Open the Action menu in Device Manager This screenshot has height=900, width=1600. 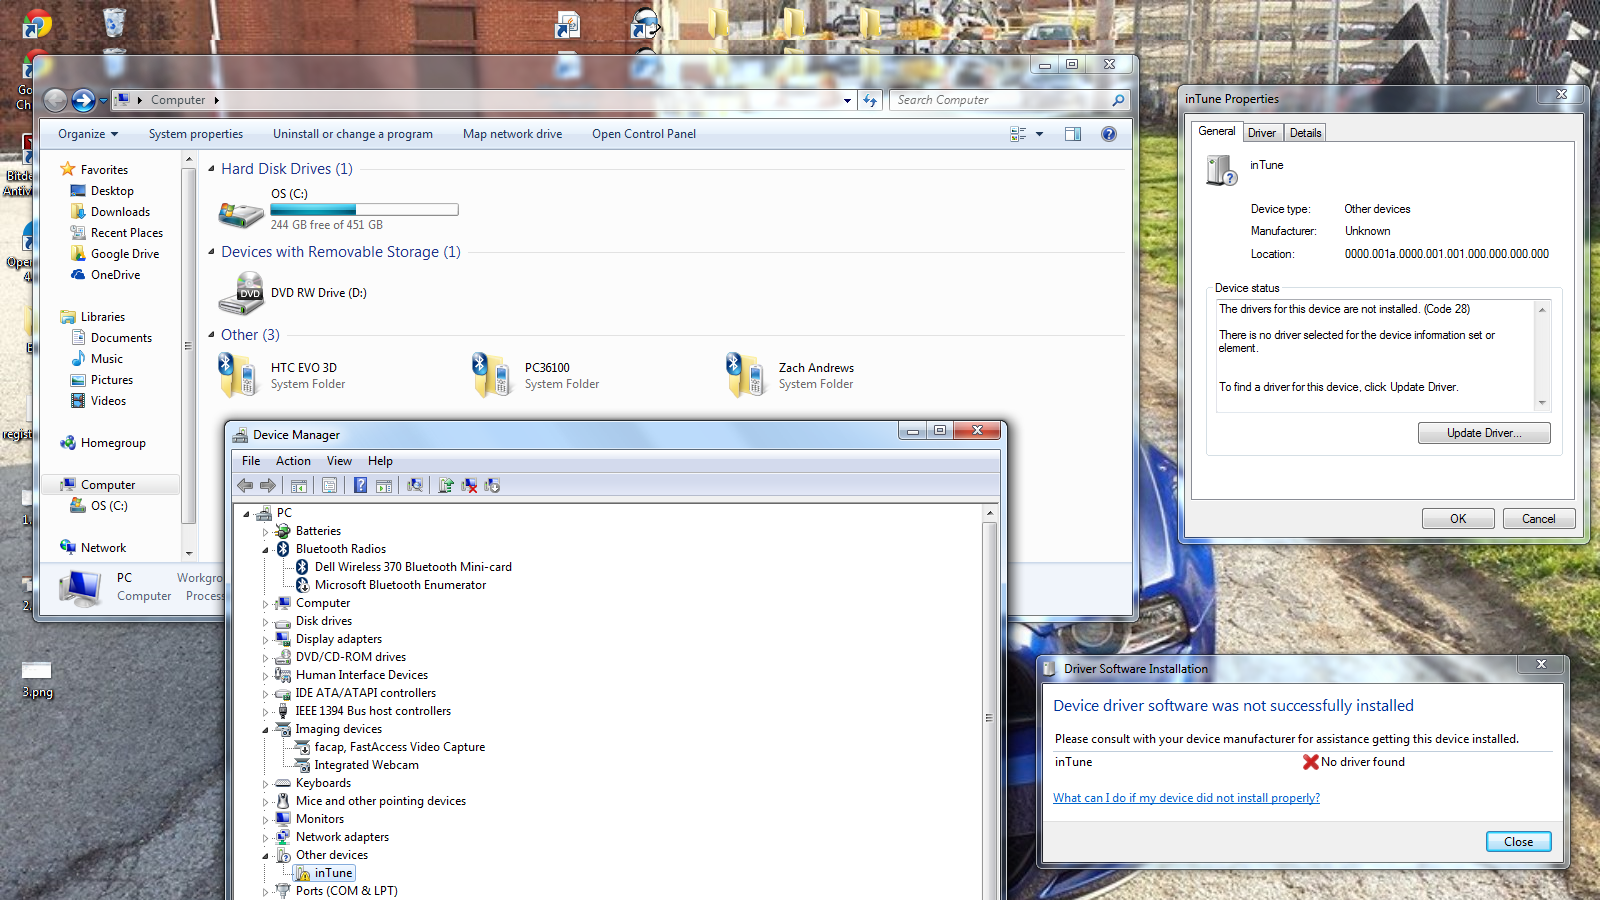pyautogui.click(x=293, y=461)
